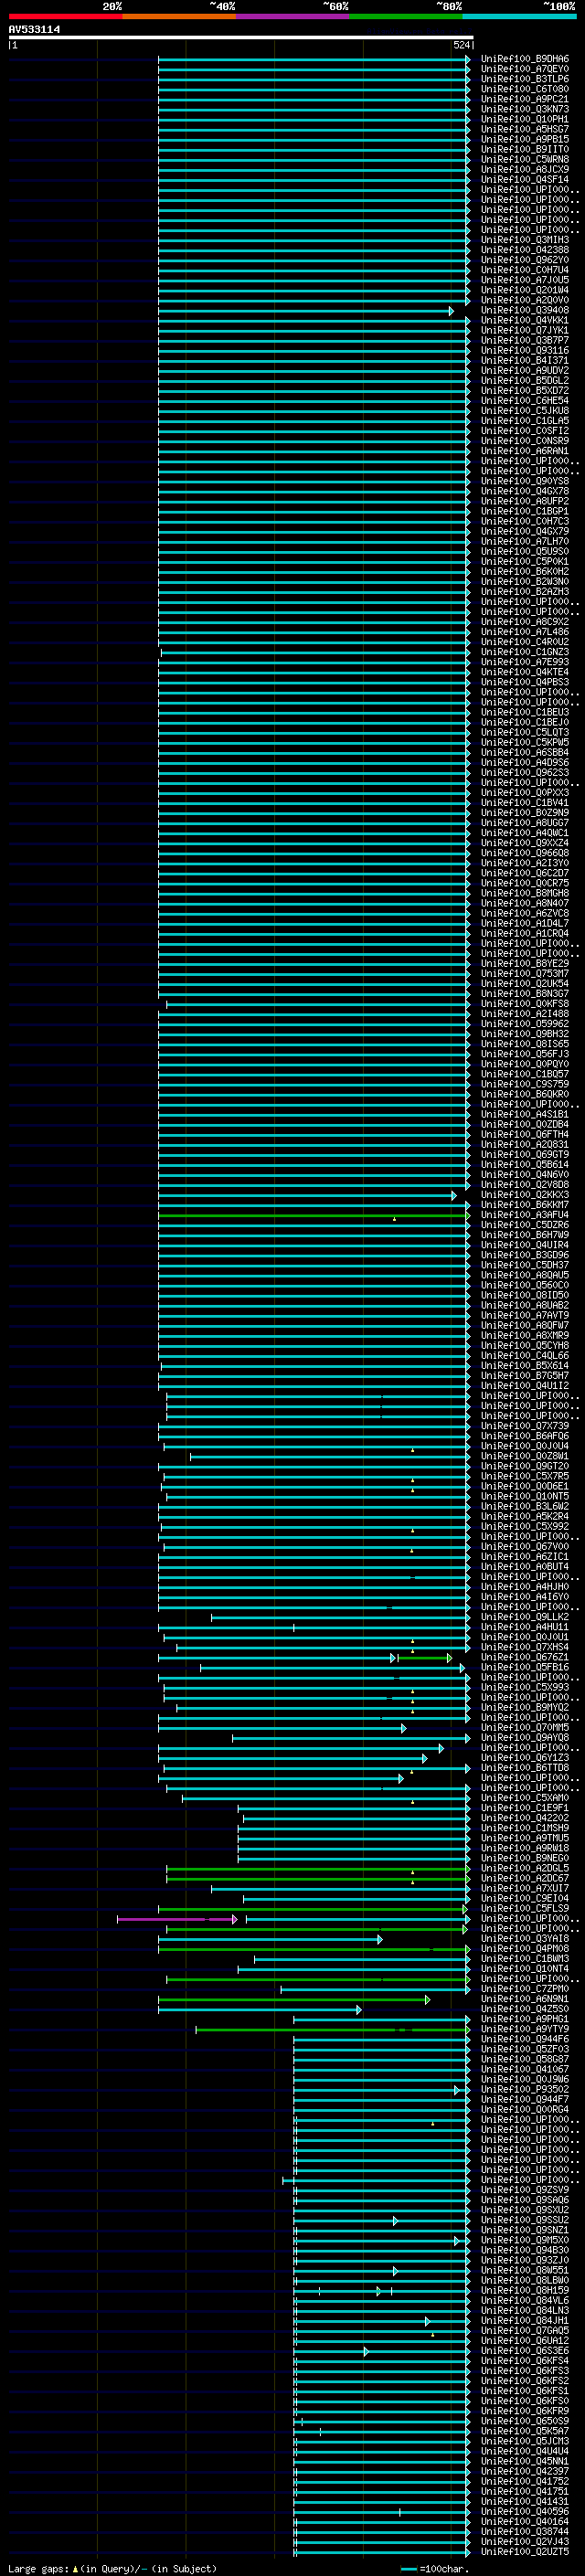Select hit label UniRef100_Q3YAI8
This screenshot has width=585, height=2576.
point(525,1938)
